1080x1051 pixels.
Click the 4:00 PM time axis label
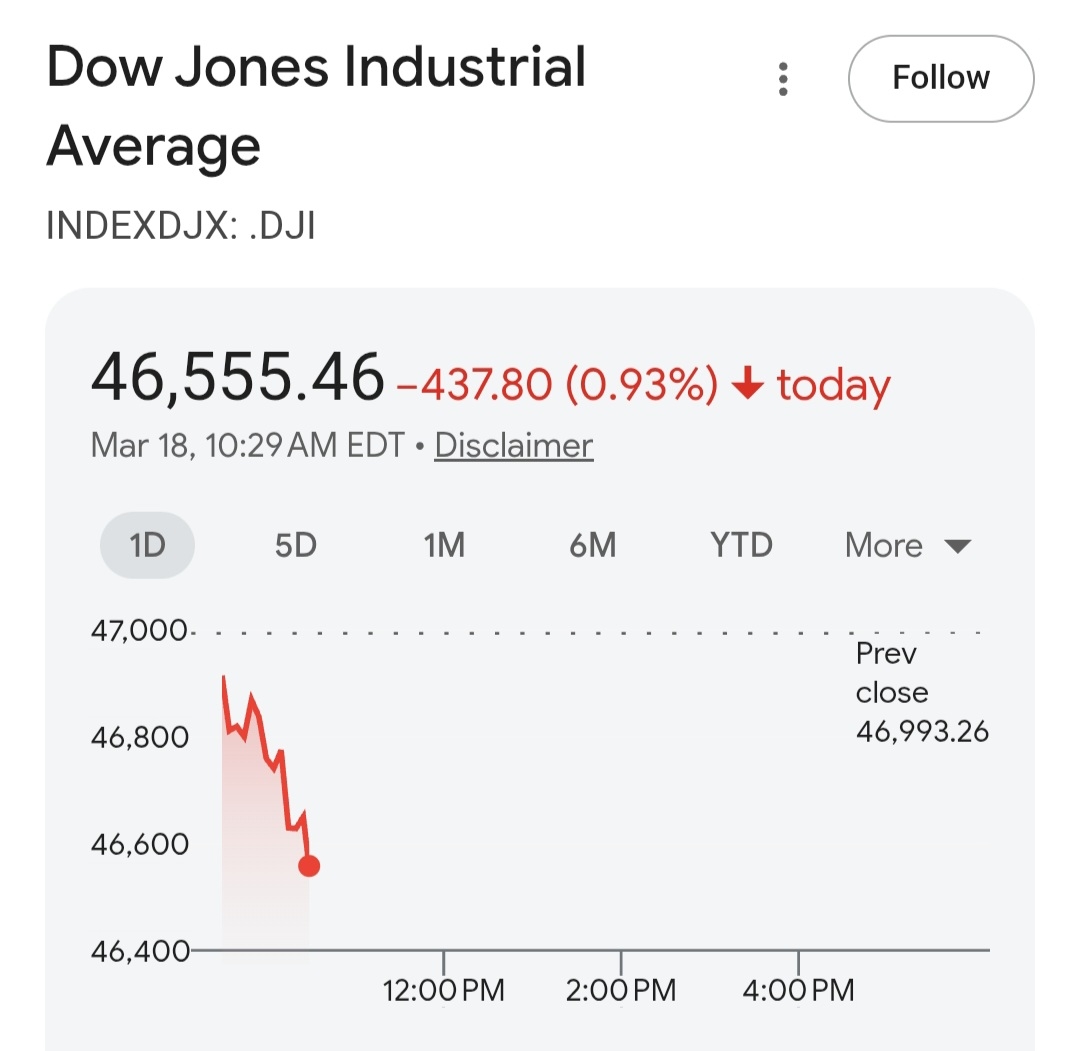tap(798, 991)
